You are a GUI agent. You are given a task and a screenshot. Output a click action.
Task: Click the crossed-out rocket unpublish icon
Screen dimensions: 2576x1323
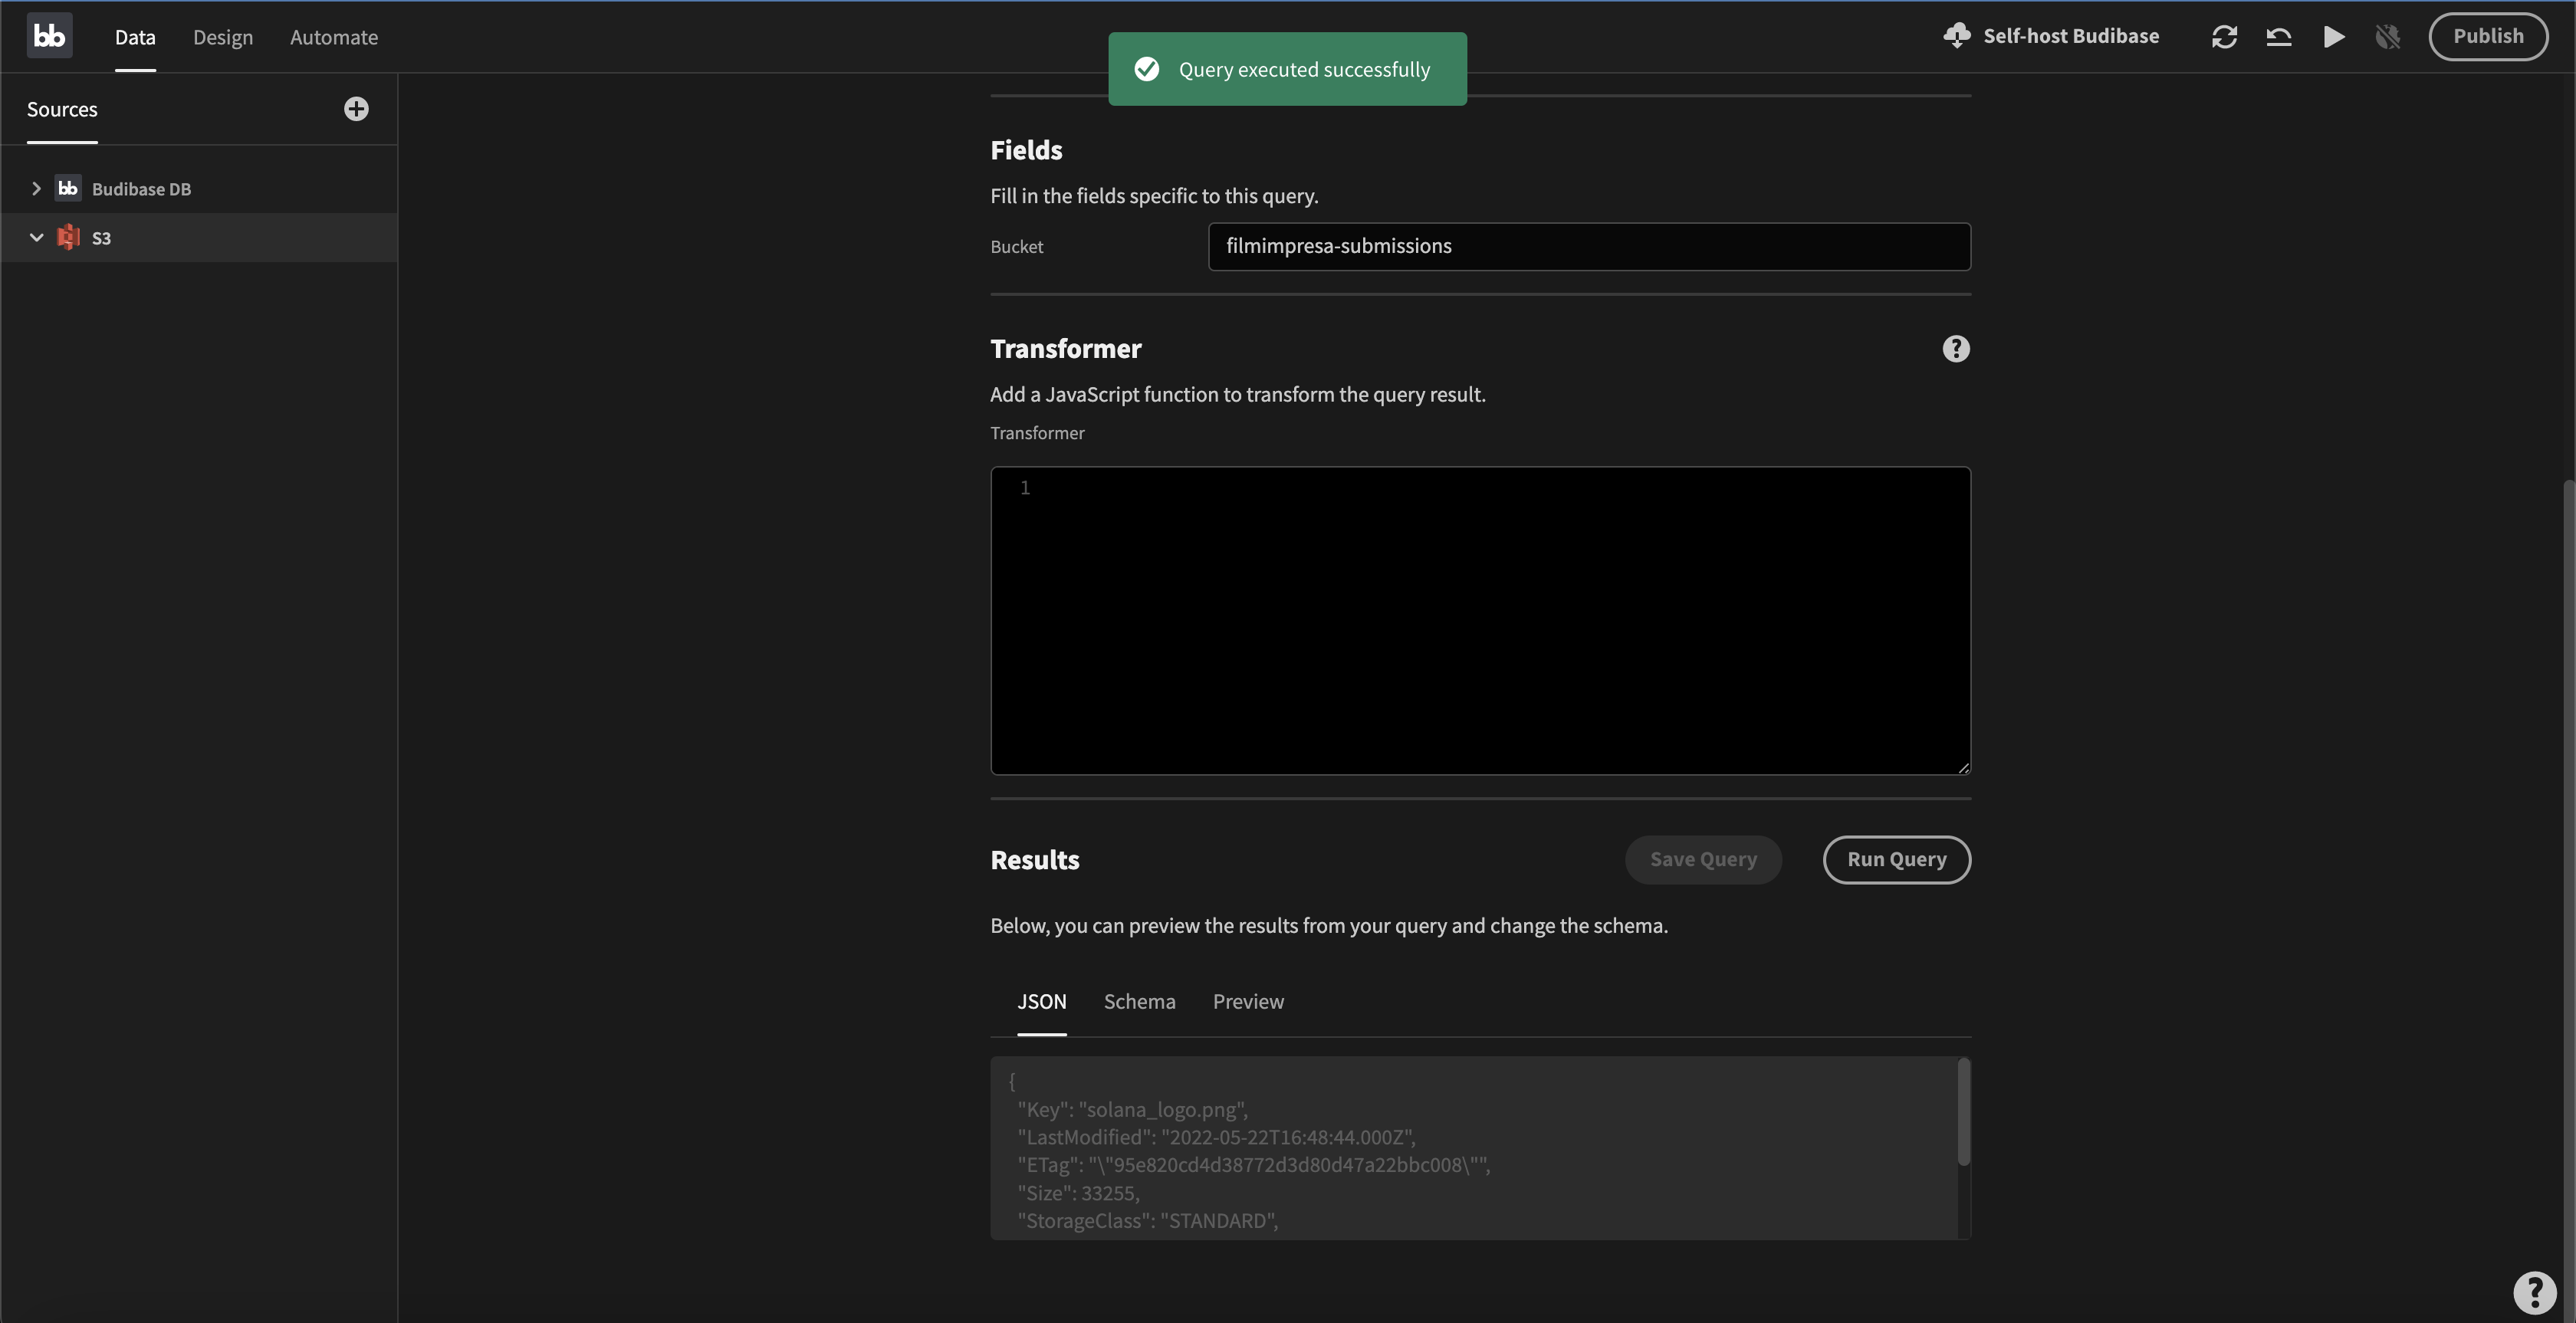point(2387,37)
